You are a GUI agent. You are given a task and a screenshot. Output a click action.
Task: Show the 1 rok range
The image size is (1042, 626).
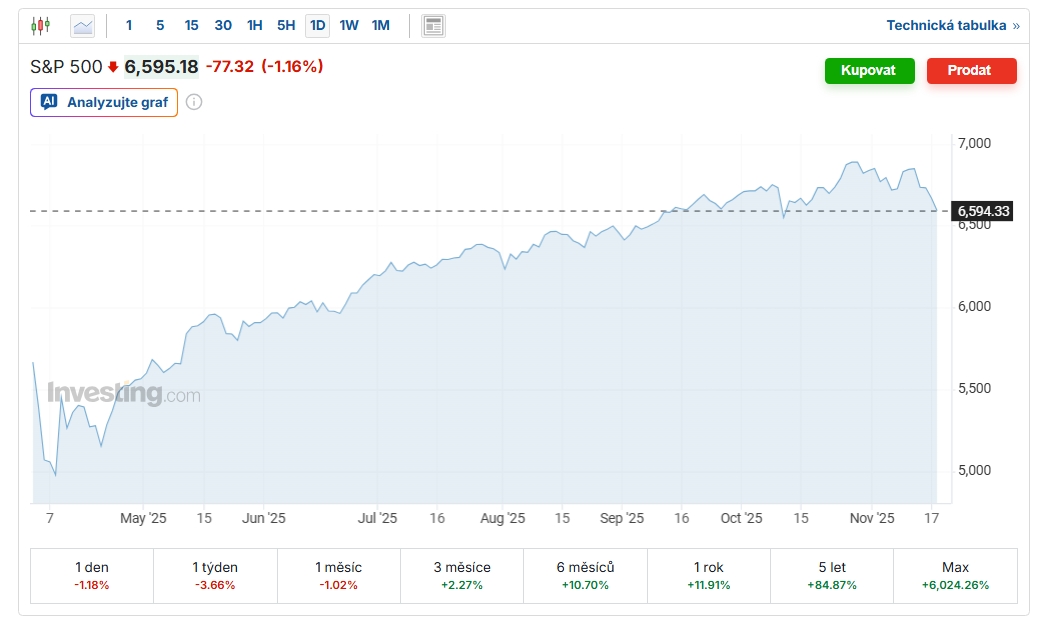(709, 575)
